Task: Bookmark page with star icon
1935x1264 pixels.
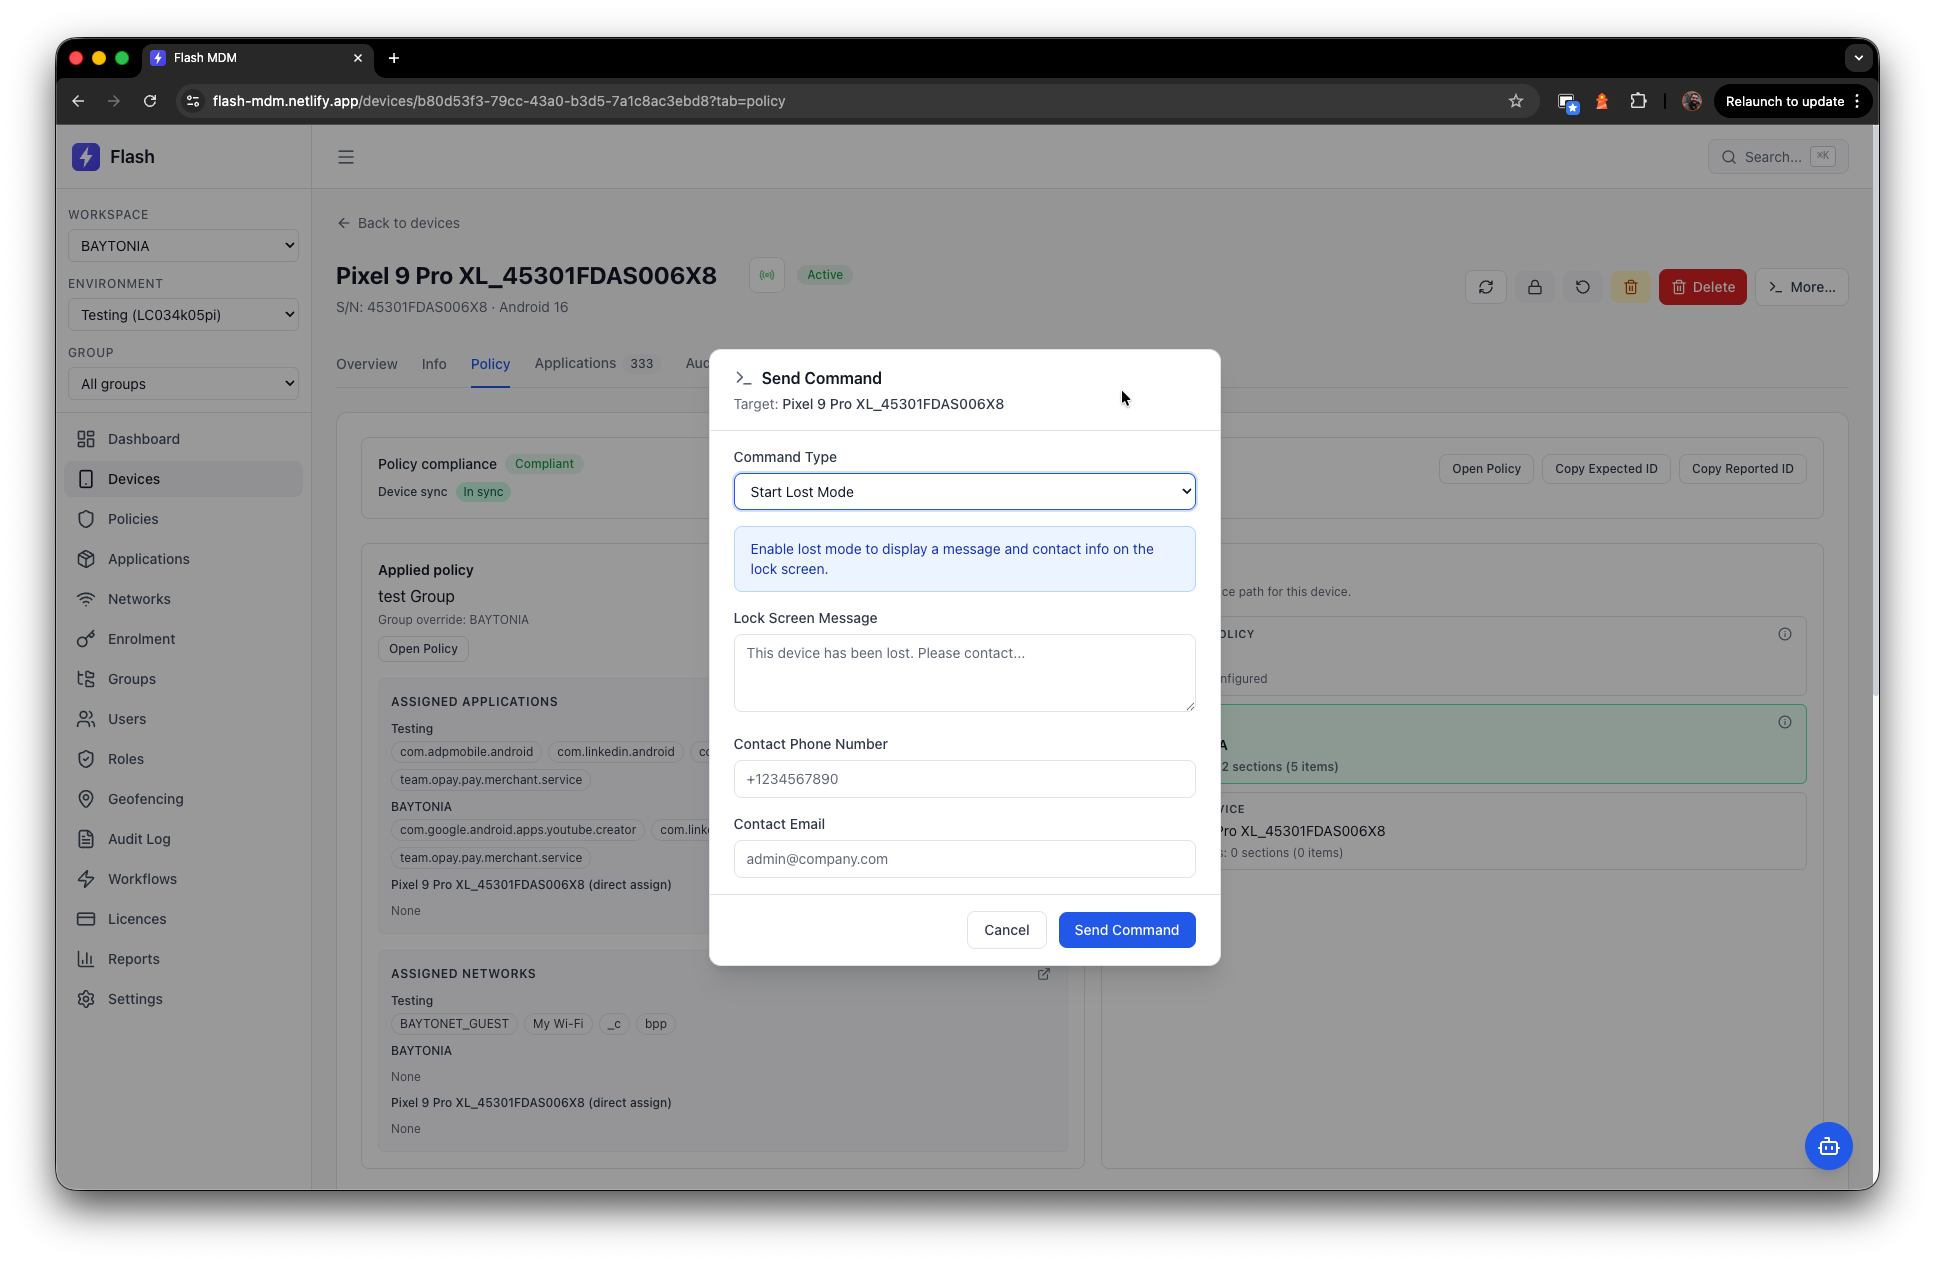Action: (1516, 101)
